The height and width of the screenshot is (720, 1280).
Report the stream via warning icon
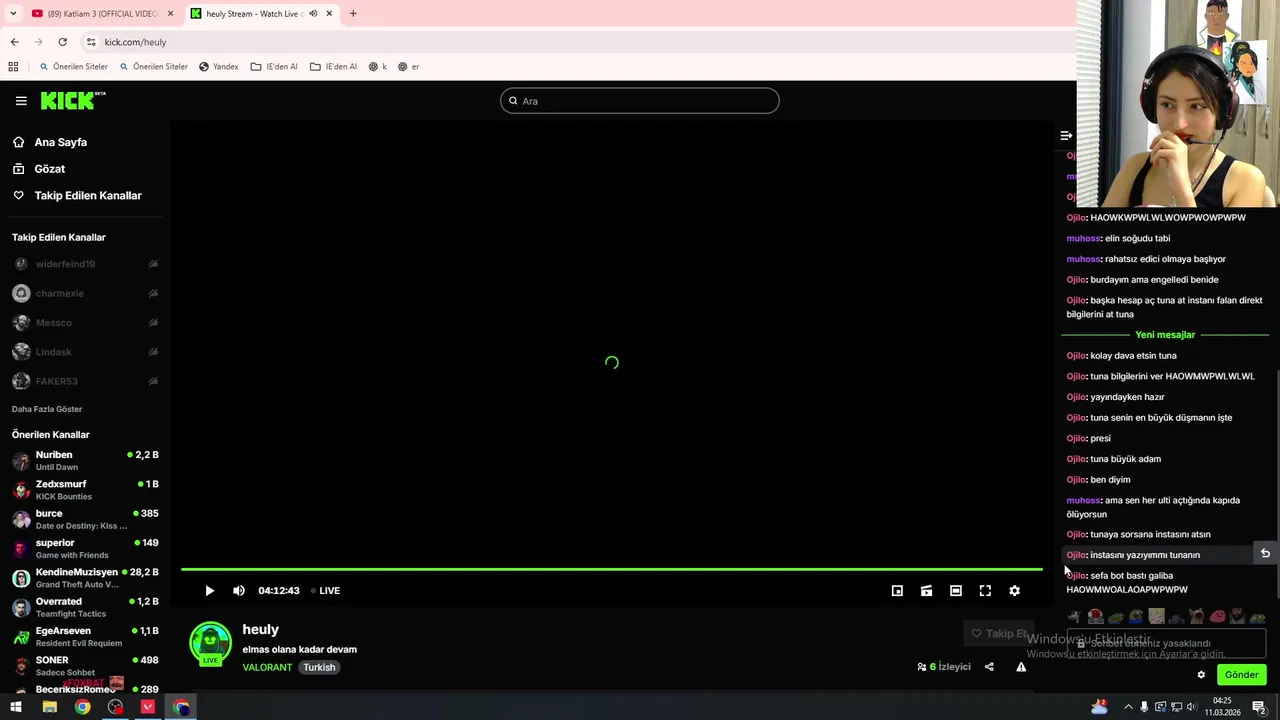pos(1021,667)
